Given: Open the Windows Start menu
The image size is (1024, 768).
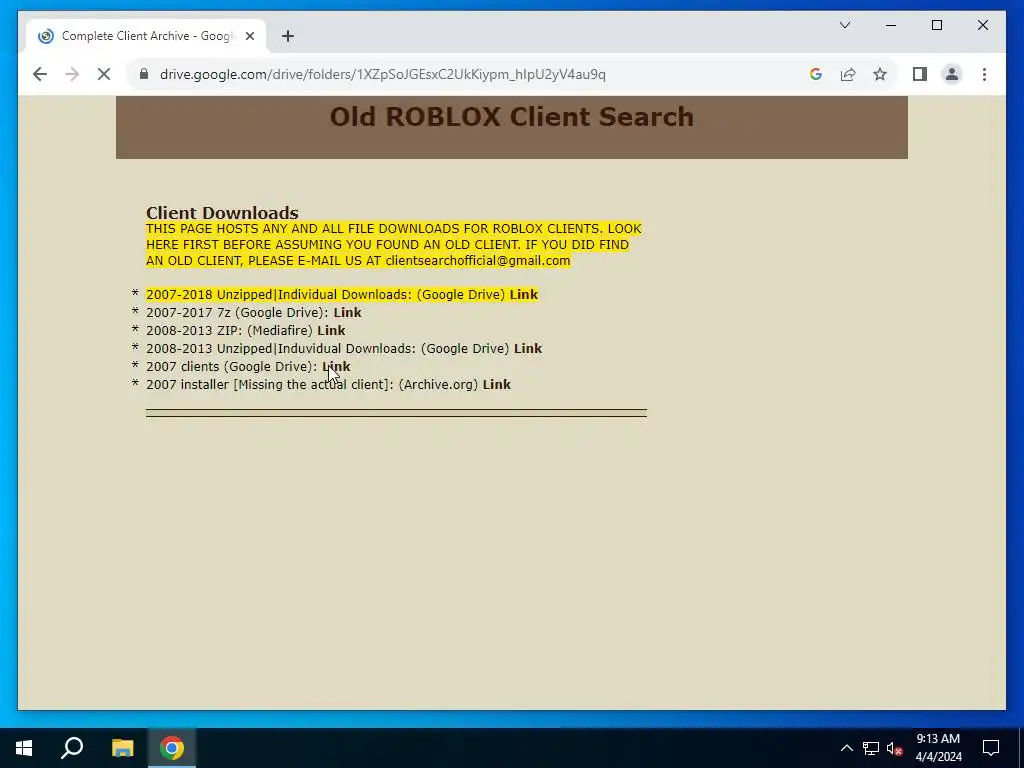Looking at the screenshot, I should [x=24, y=748].
